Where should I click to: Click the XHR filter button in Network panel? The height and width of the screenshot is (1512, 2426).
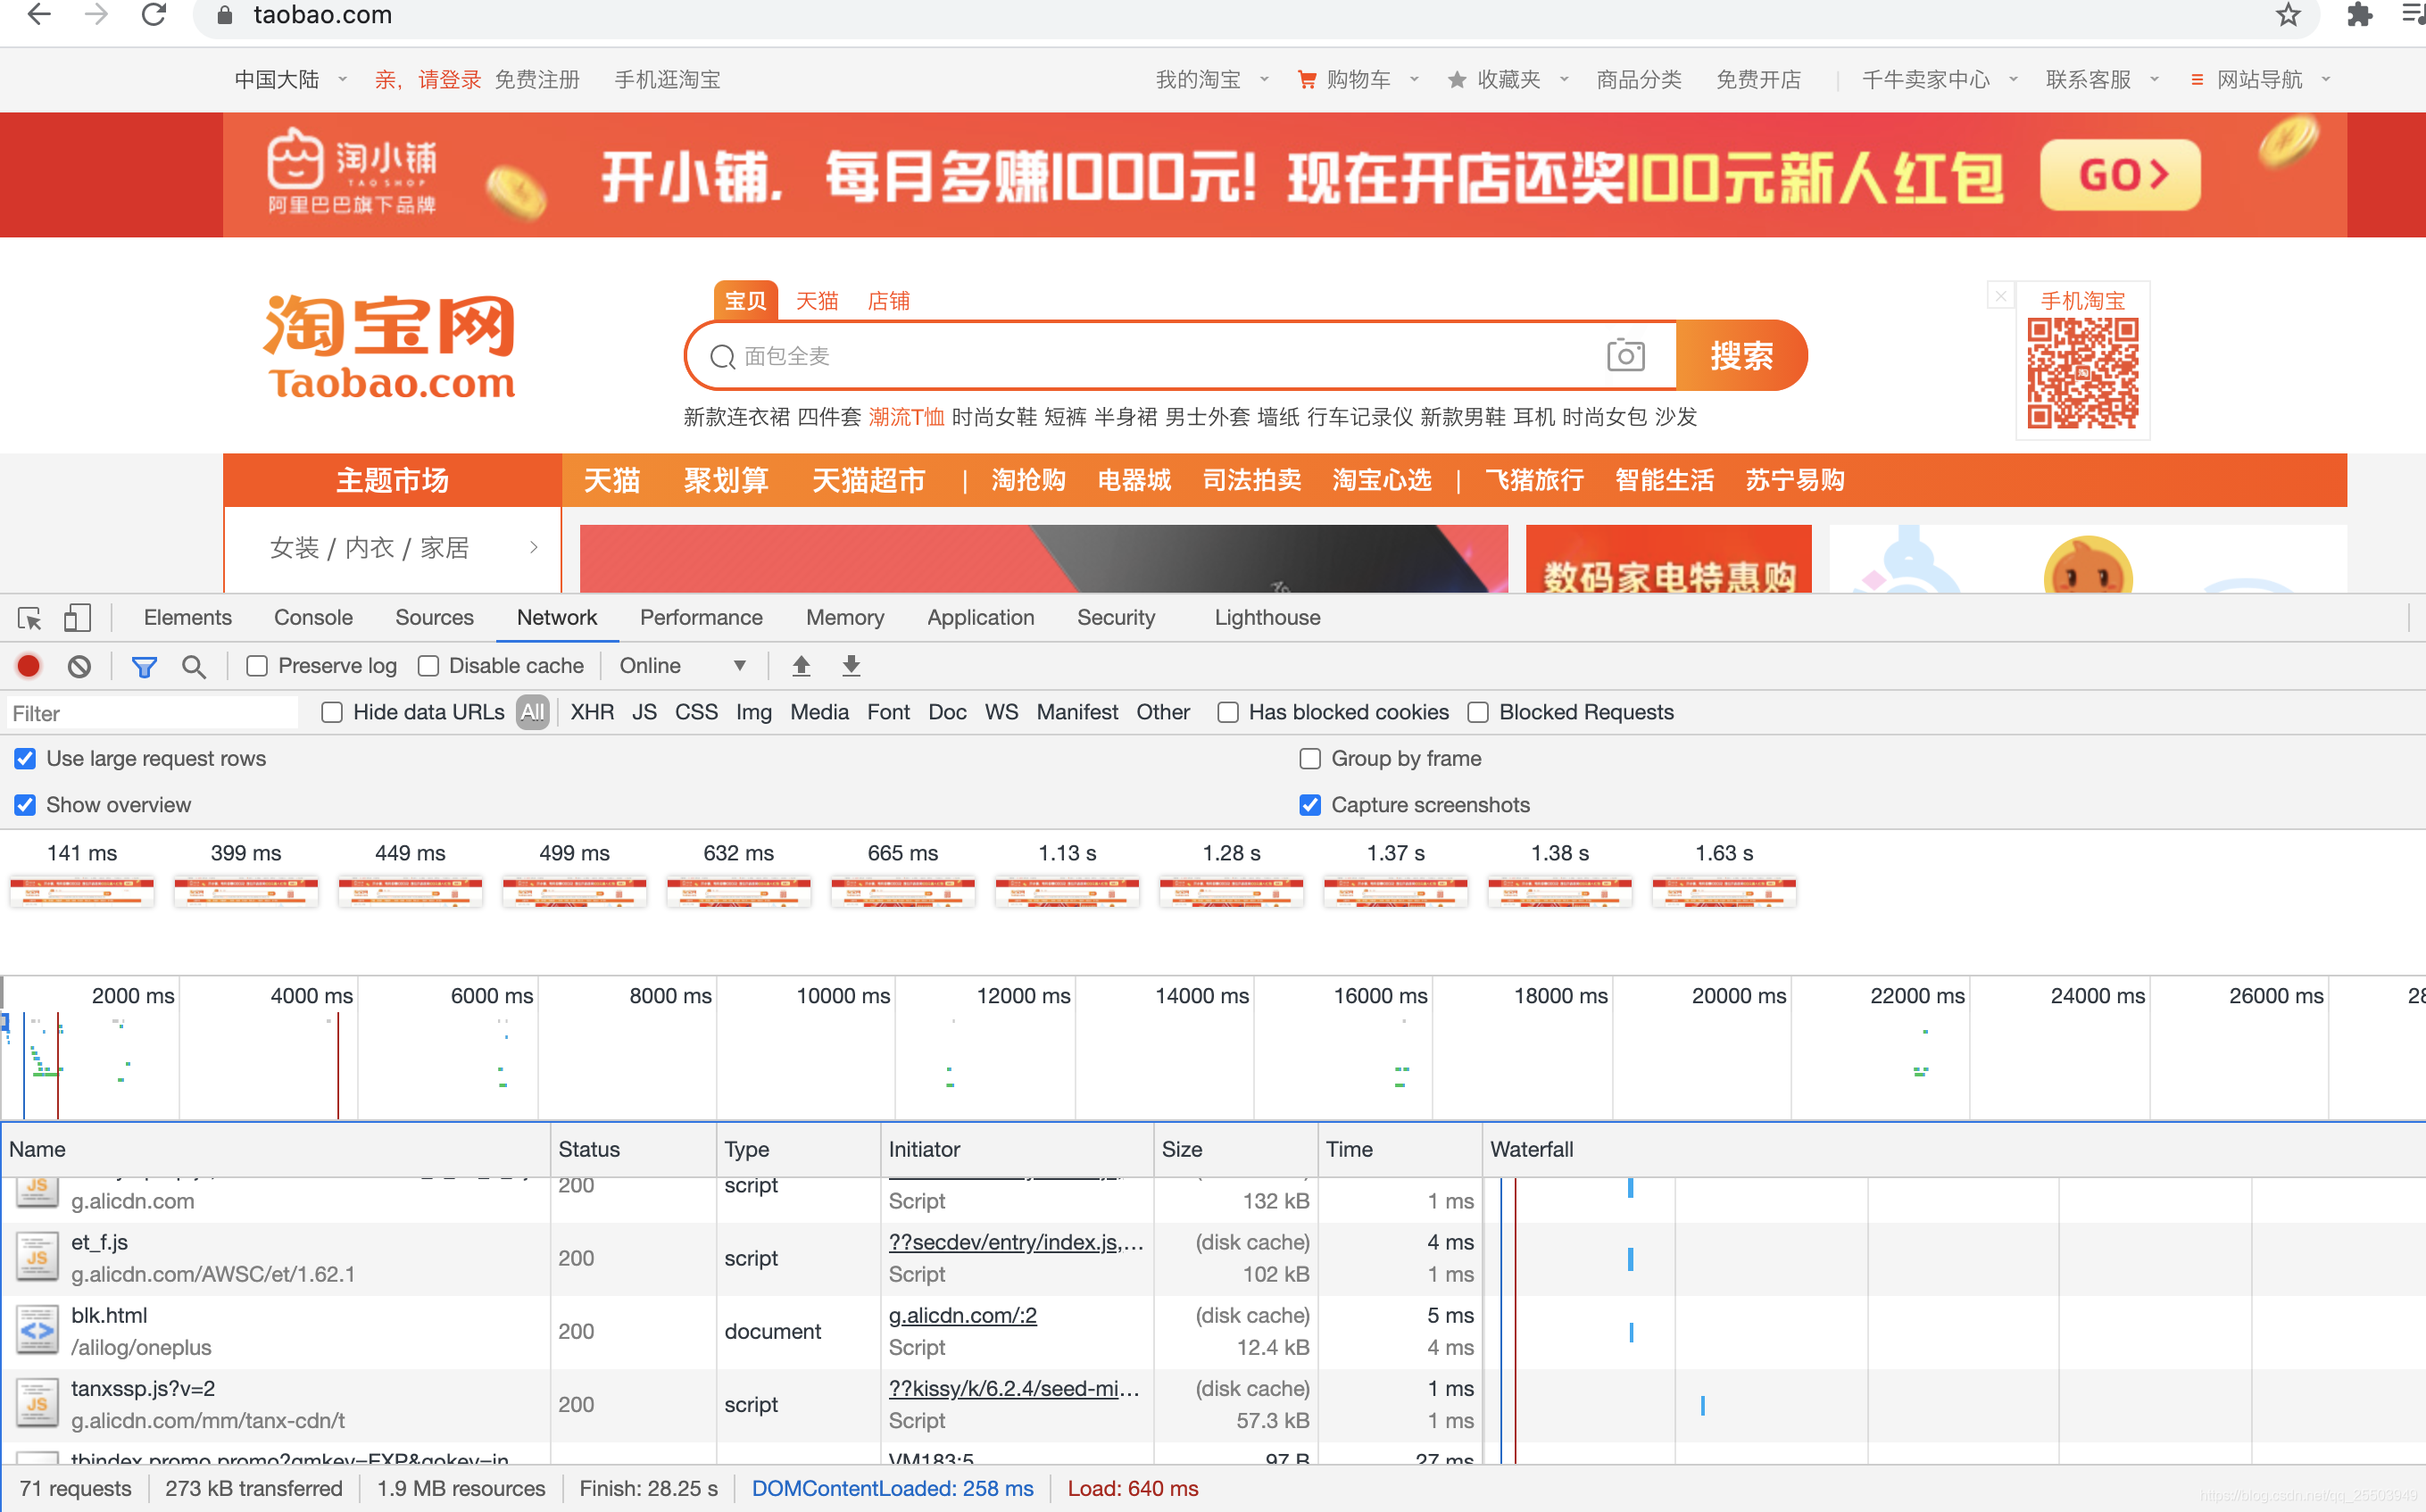tap(594, 712)
